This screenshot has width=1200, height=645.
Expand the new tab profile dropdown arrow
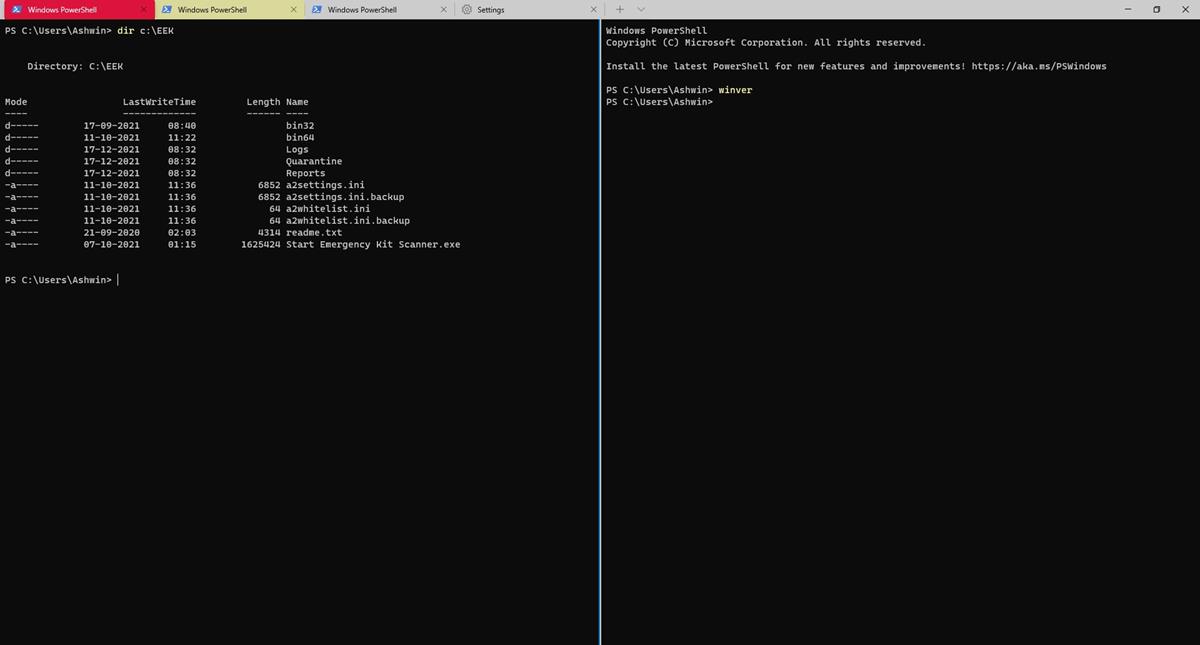click(x=641, y=9)
